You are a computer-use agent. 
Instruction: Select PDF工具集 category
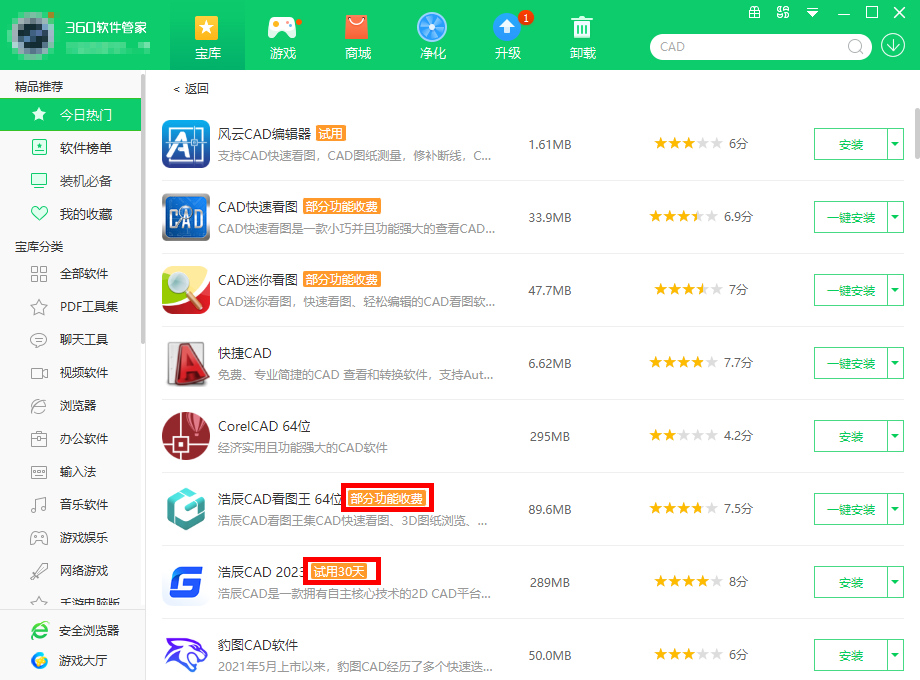tap(70, 306)
